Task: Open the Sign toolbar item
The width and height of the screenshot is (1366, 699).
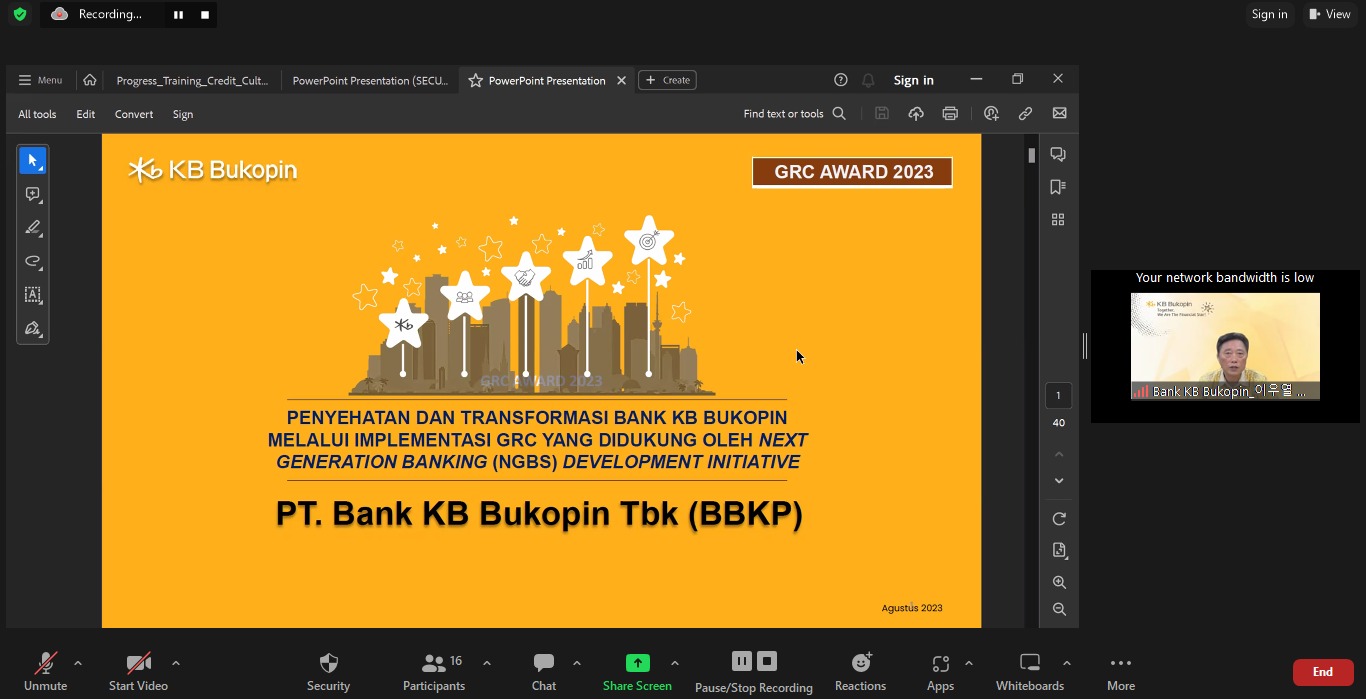Action: point(183,114)
